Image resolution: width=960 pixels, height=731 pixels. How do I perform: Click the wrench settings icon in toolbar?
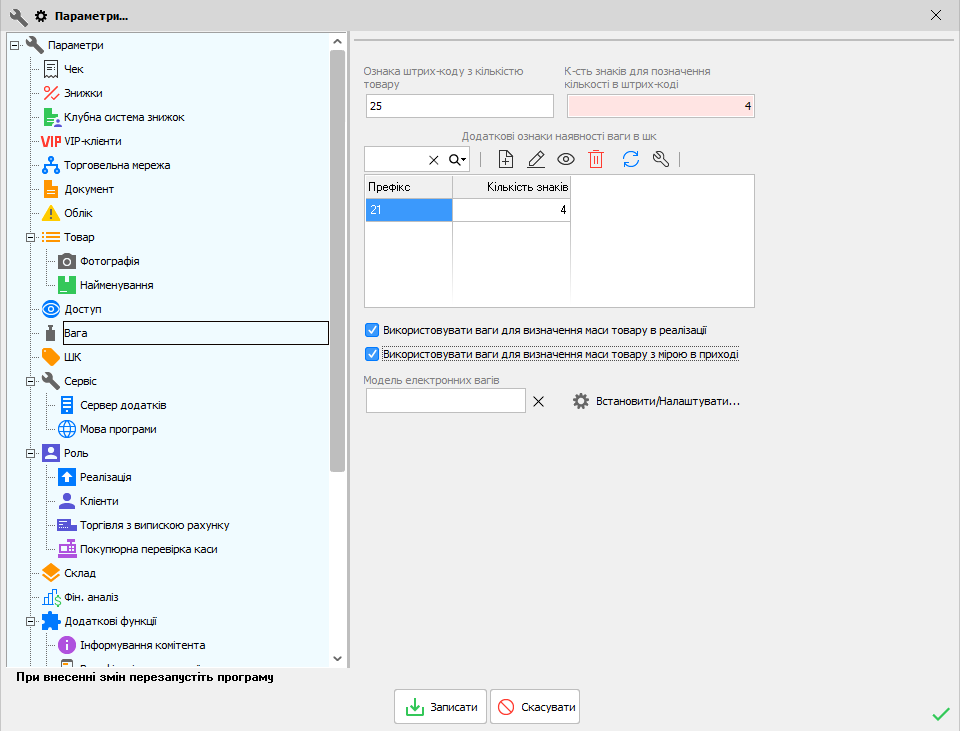pos(660,159)
